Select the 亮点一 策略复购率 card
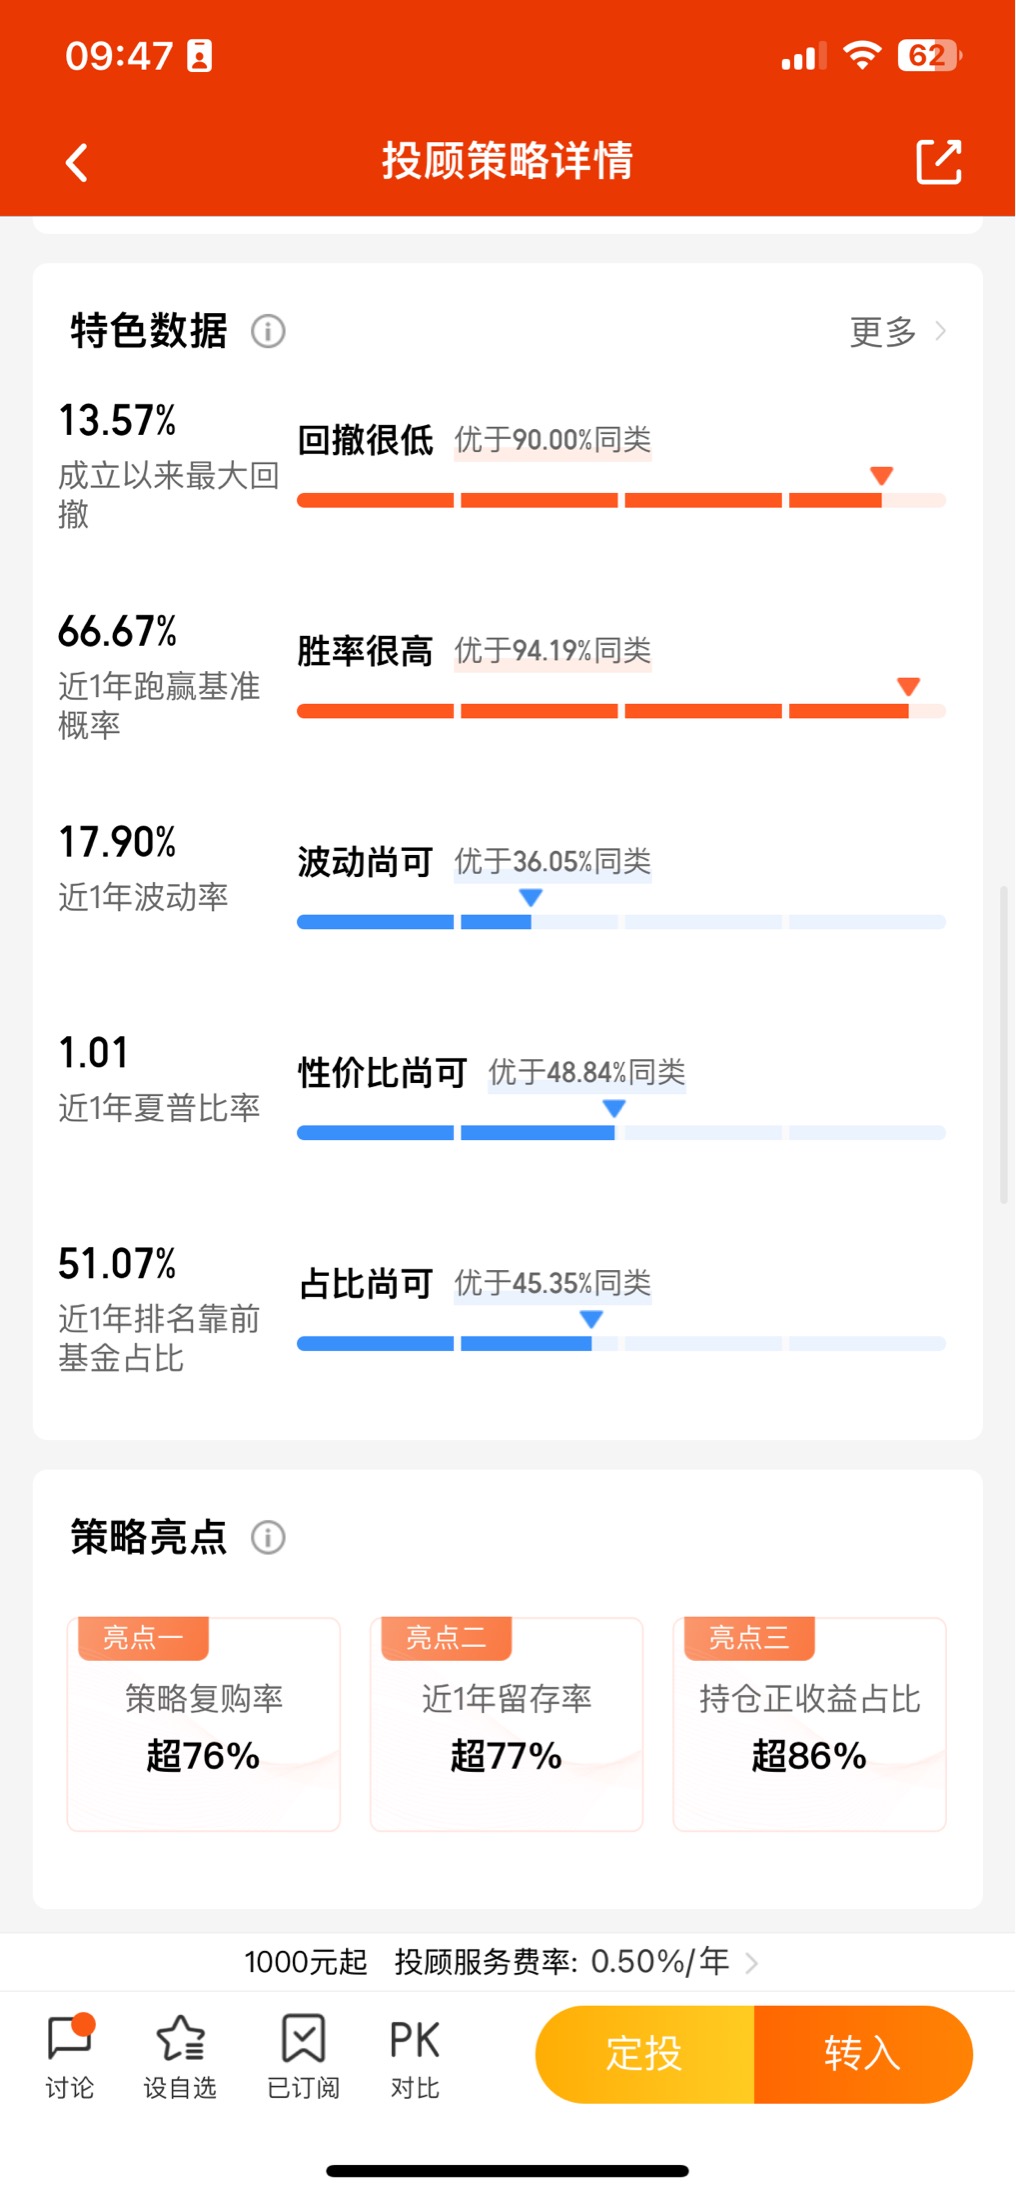Screen dimensions: 1016x2197 click(x=203, y=1724)
